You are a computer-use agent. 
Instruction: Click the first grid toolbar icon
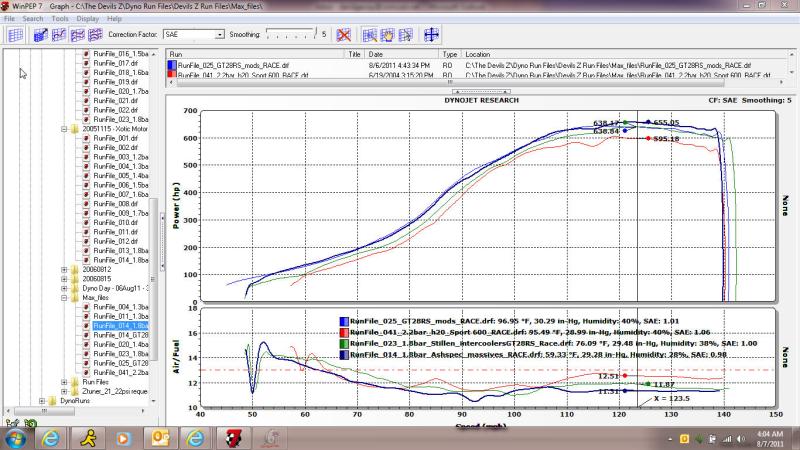tap(15, 34)
